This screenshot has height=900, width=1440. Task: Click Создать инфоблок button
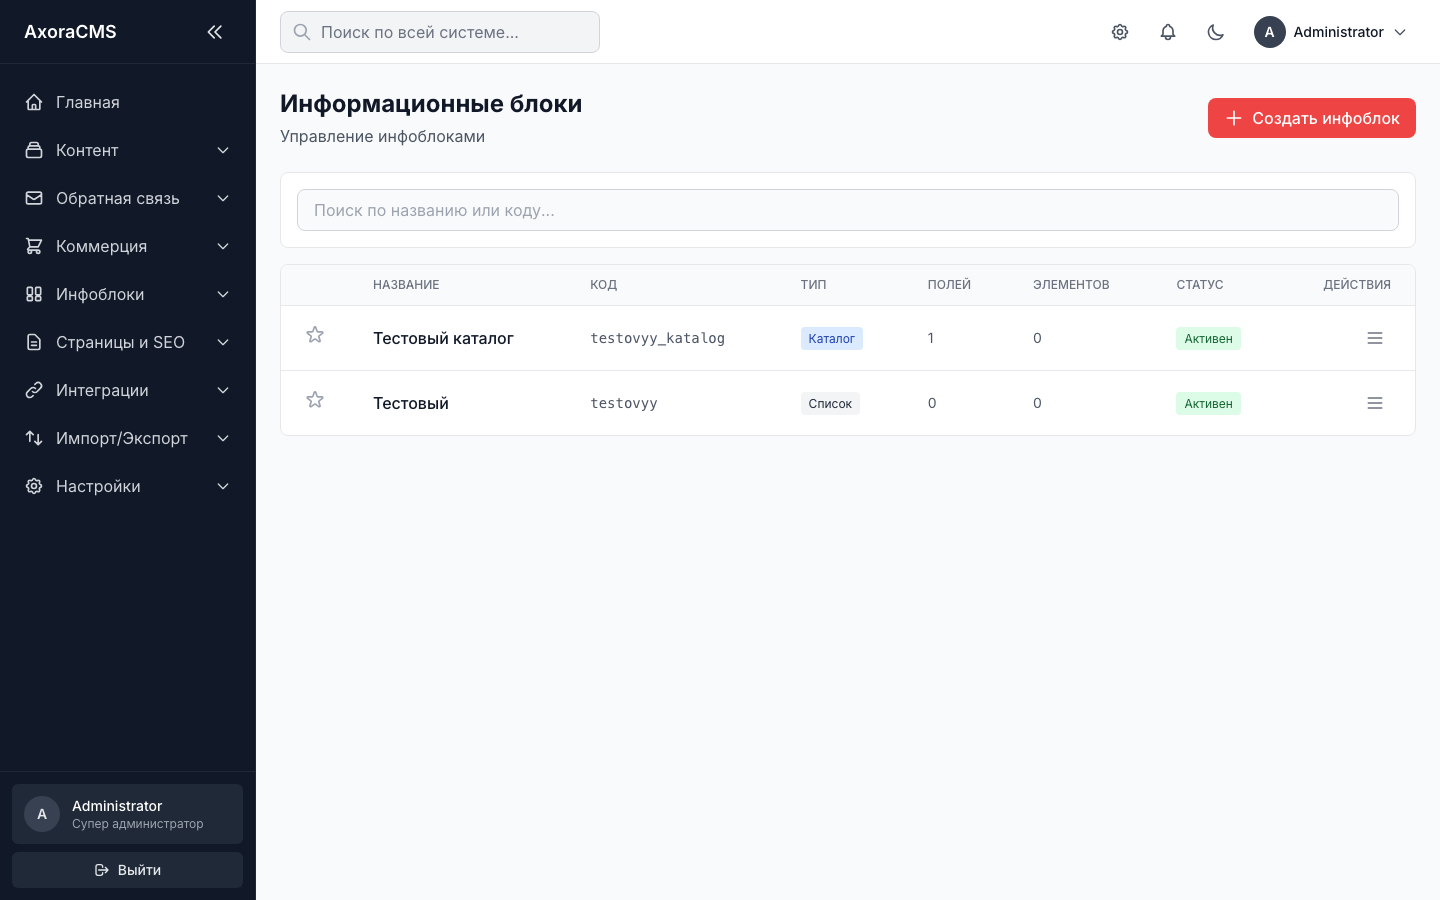click(x=1312, y=118)
